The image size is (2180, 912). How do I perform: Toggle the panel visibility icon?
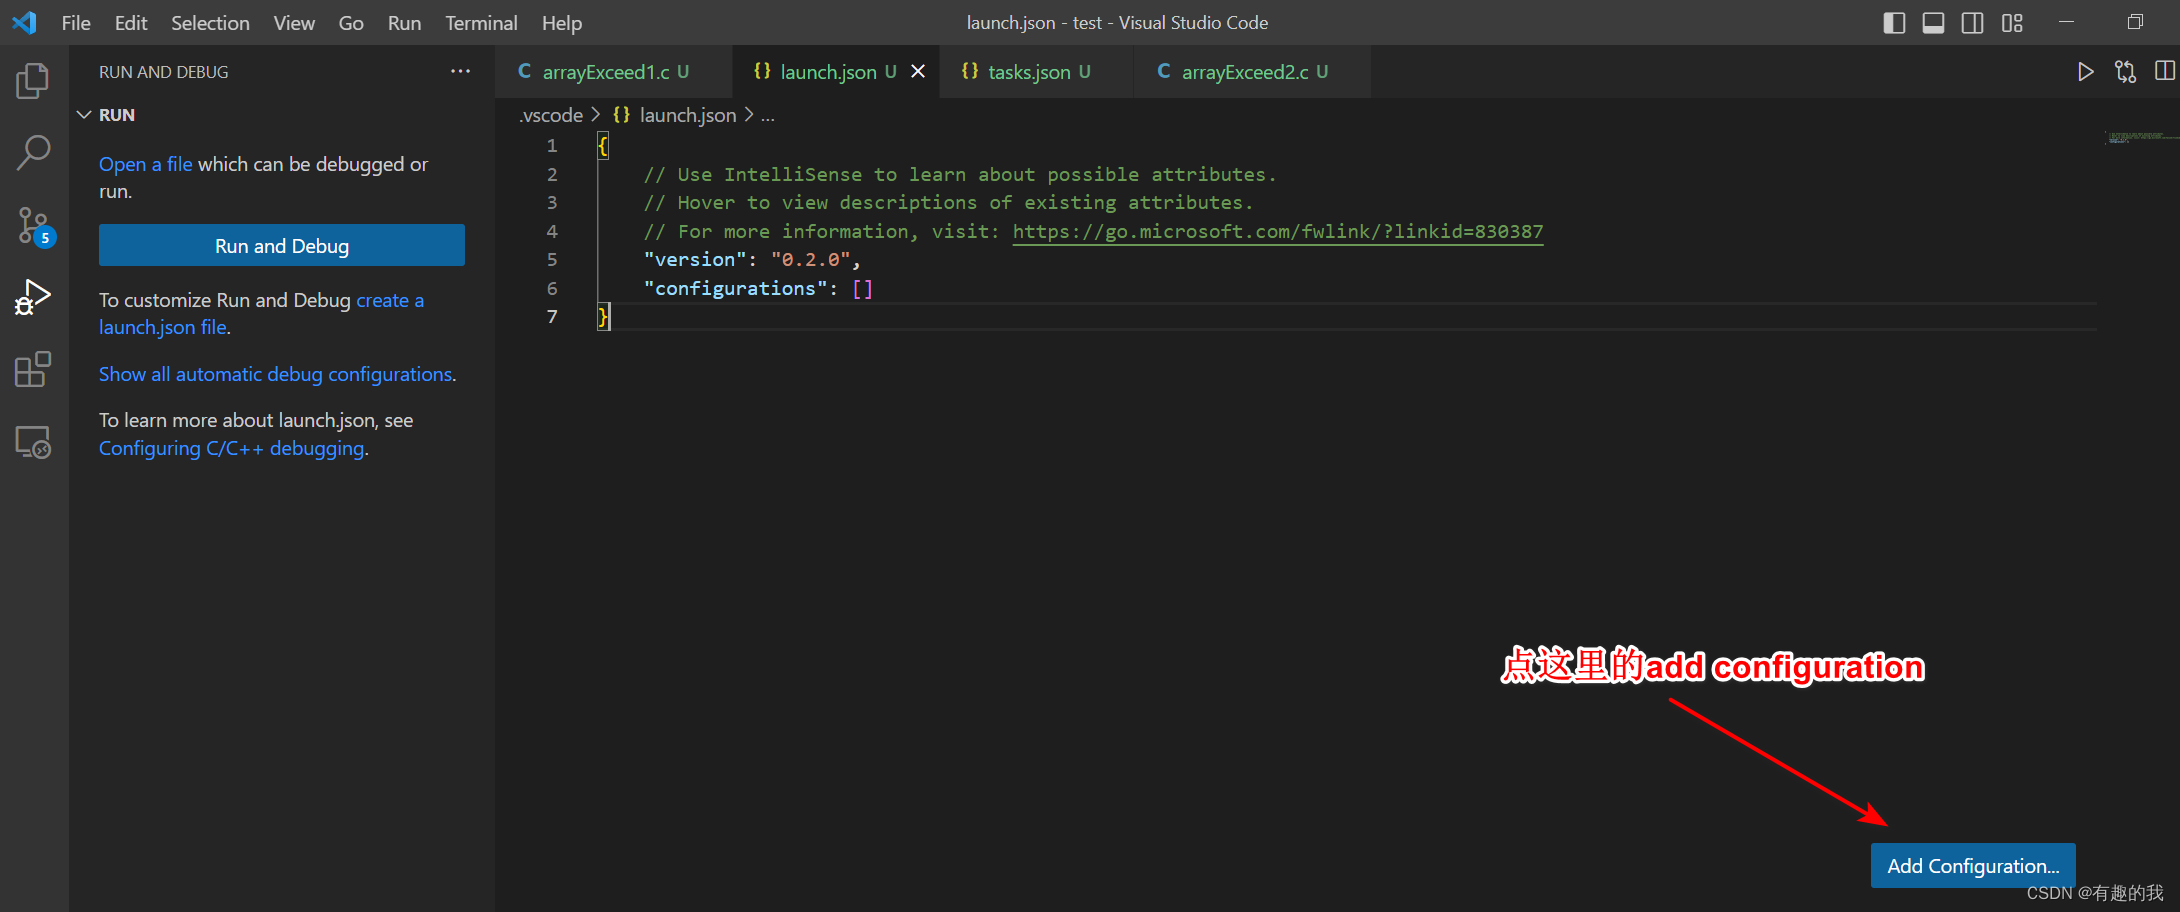[1933, 22]
